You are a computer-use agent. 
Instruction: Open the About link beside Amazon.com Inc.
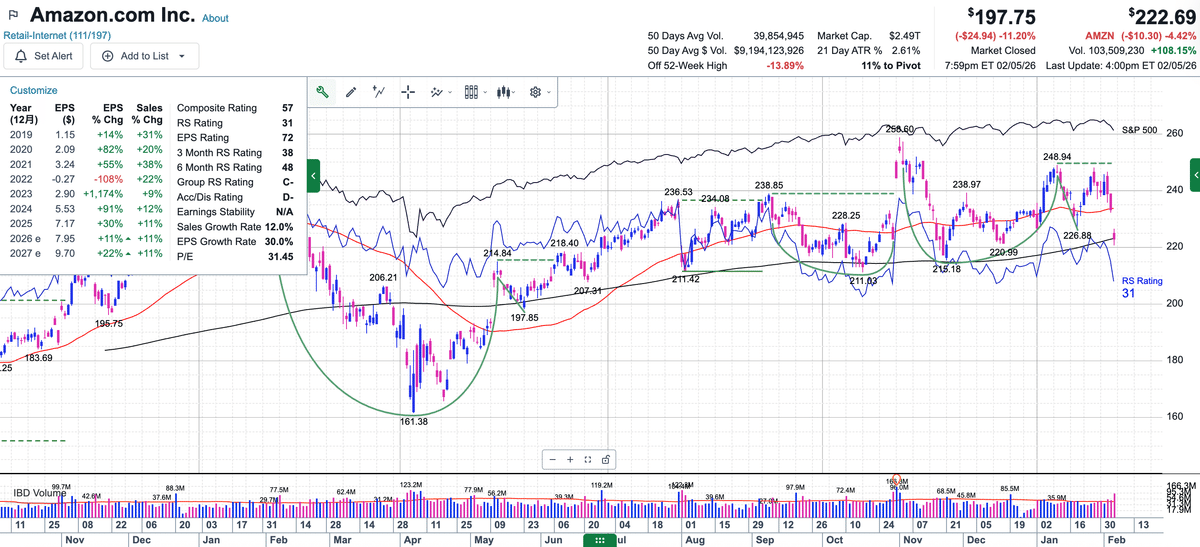tap(215, 19)
